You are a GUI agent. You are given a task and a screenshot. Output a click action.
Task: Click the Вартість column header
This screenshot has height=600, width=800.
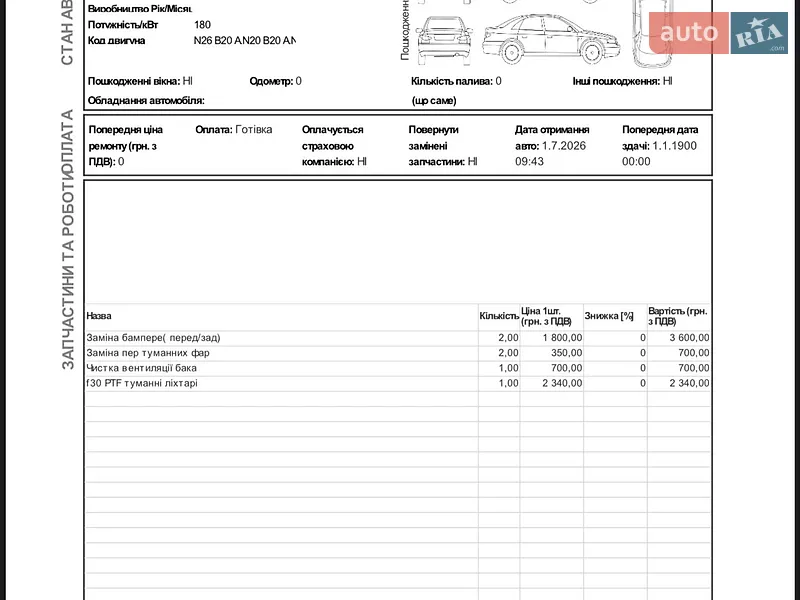pos(678,316)
